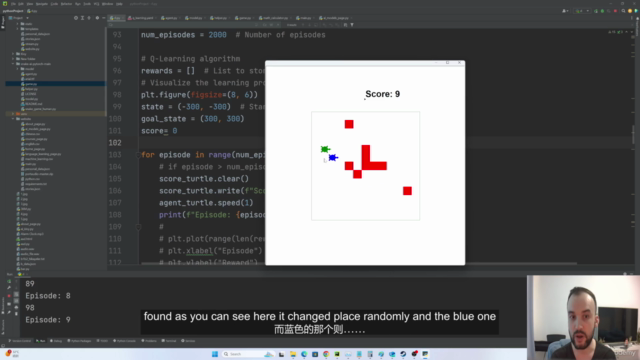The image size is (640, 360).
Task: Switch to the agent.py editor tab
Action: point(169,18)
